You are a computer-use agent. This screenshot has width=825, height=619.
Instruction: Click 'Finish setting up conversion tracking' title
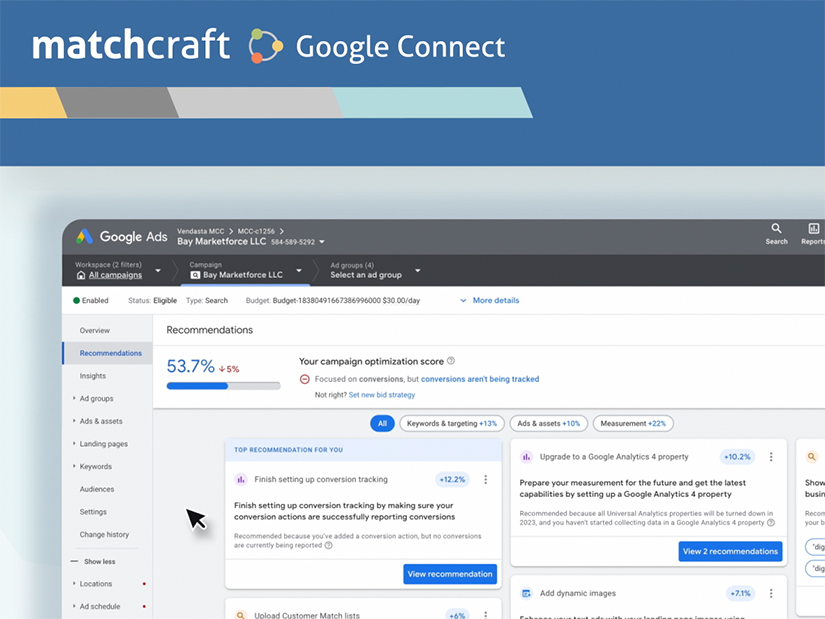pyautogui.click(x=321, y=480)
